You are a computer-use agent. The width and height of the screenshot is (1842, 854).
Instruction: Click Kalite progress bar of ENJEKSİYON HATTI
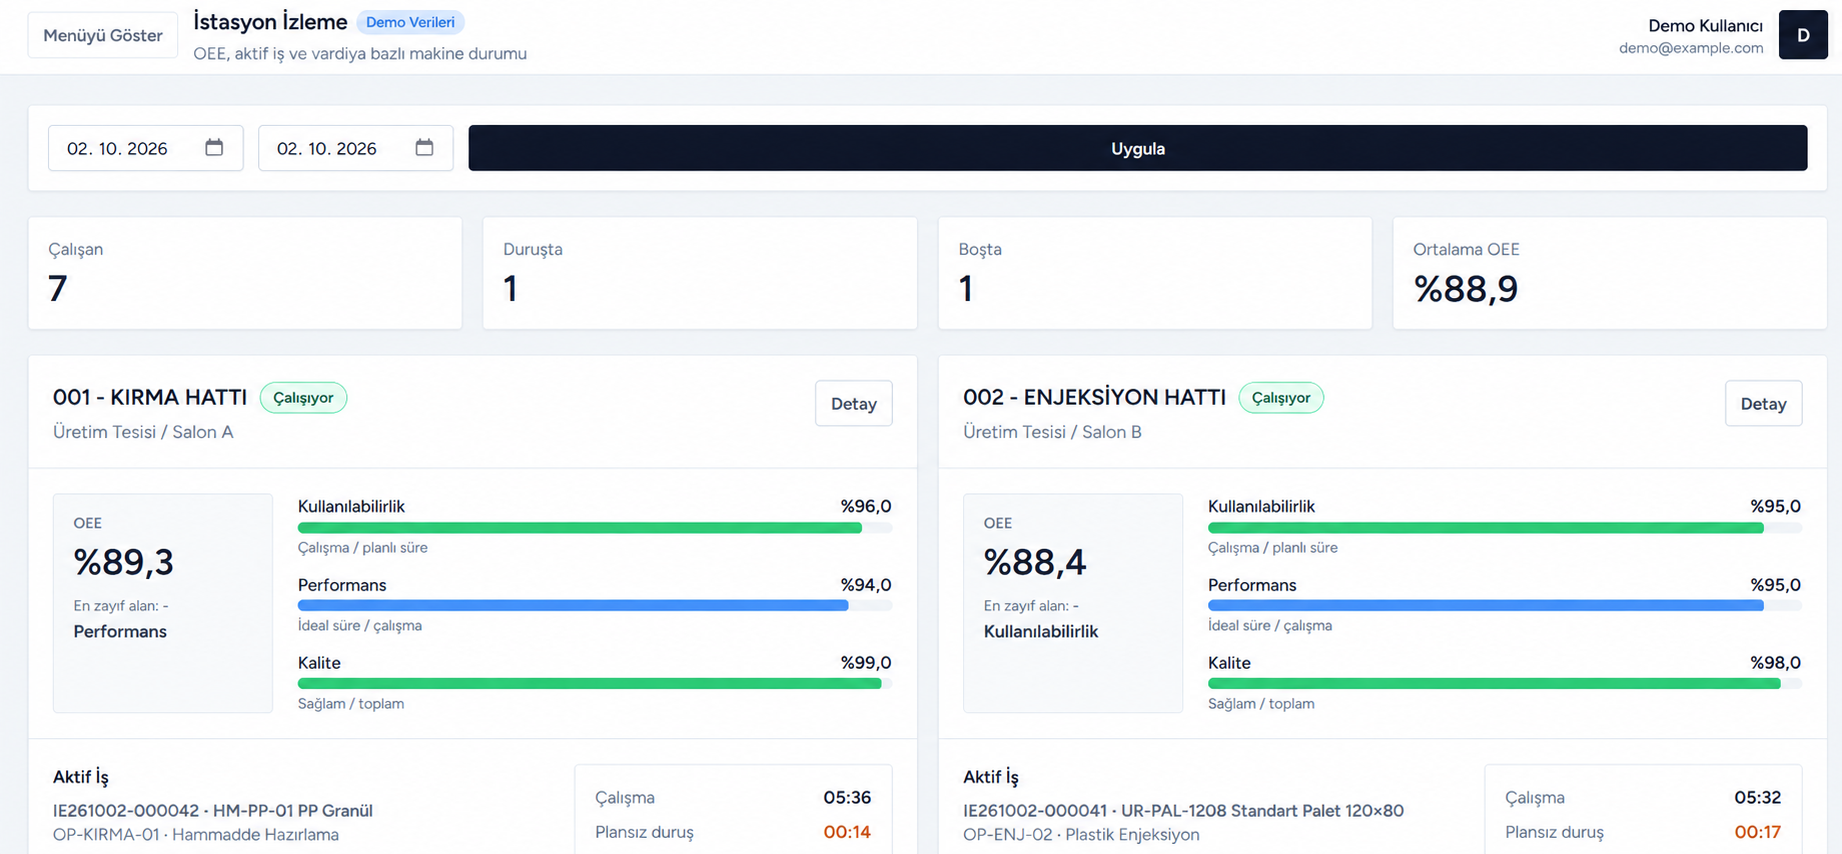(1505, 684)
